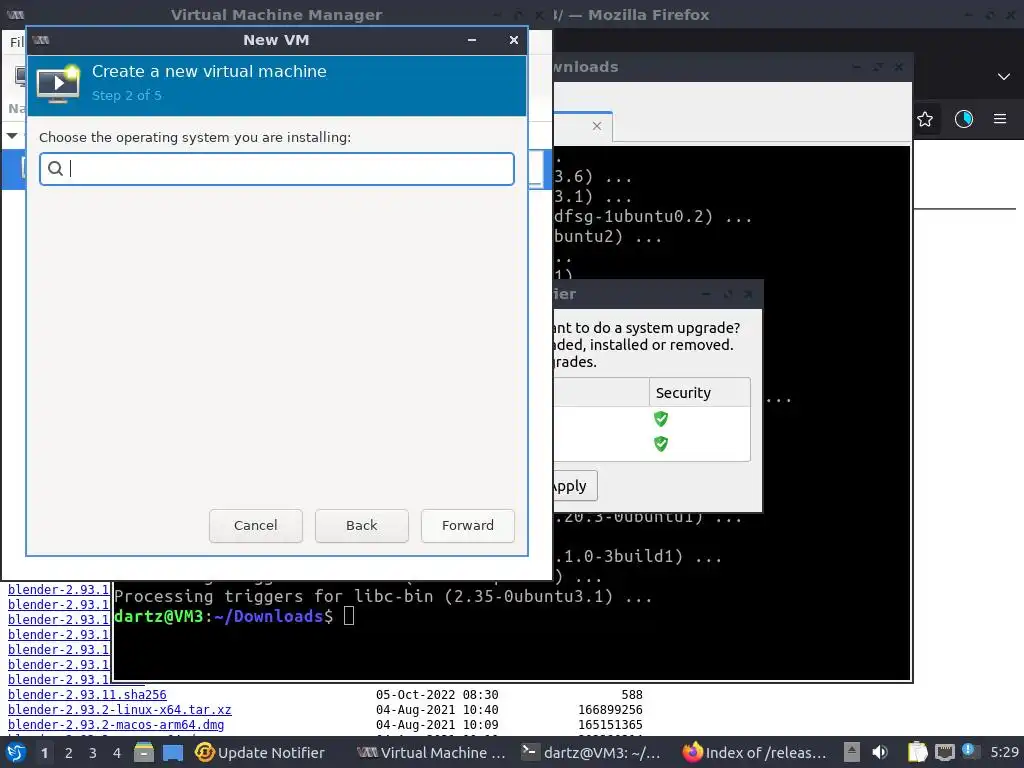Close the terminal tab with the X

[597, 126]
